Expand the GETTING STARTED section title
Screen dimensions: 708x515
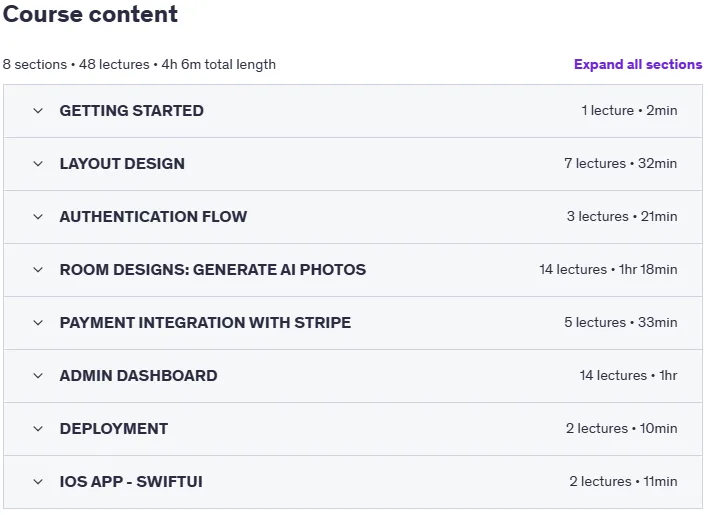click(131, 111)
